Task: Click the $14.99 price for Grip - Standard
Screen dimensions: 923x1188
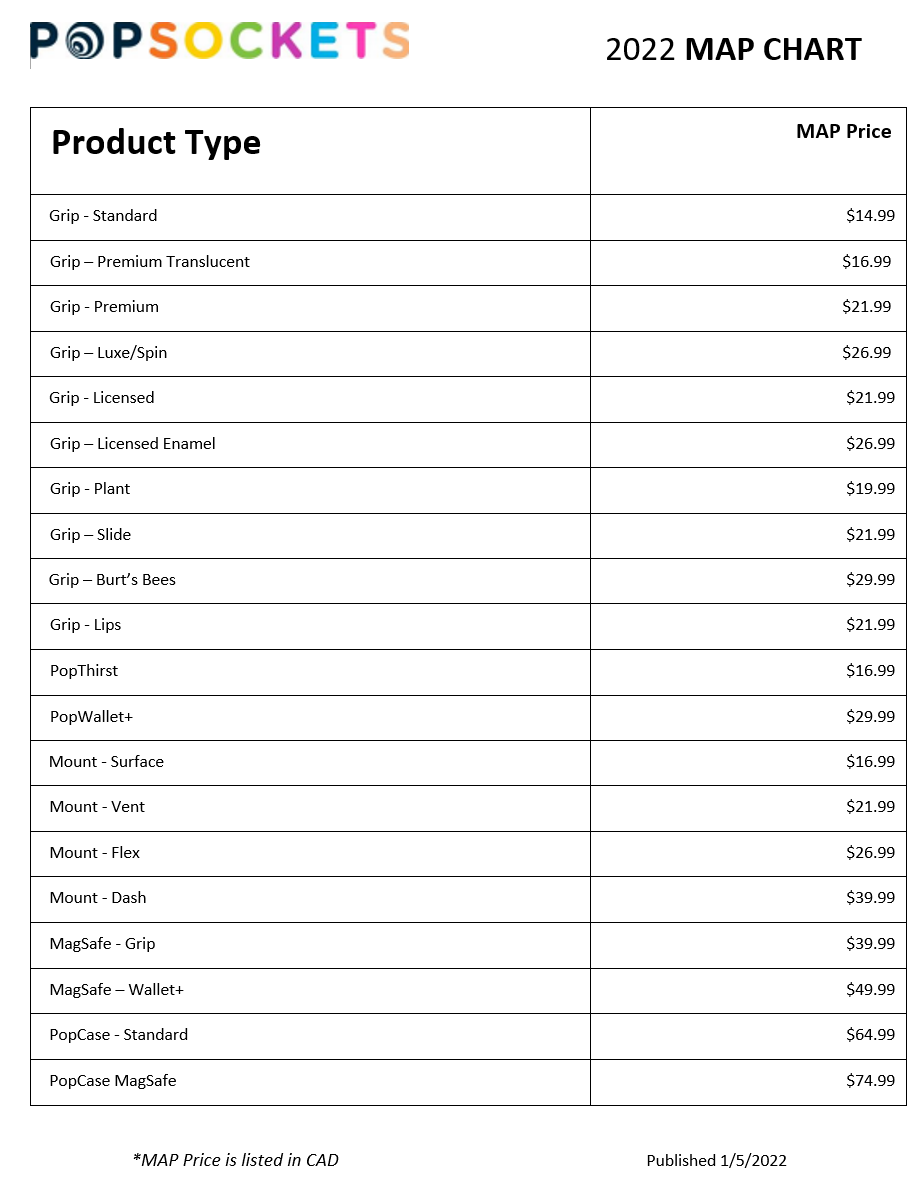Action: click(870, 216)
